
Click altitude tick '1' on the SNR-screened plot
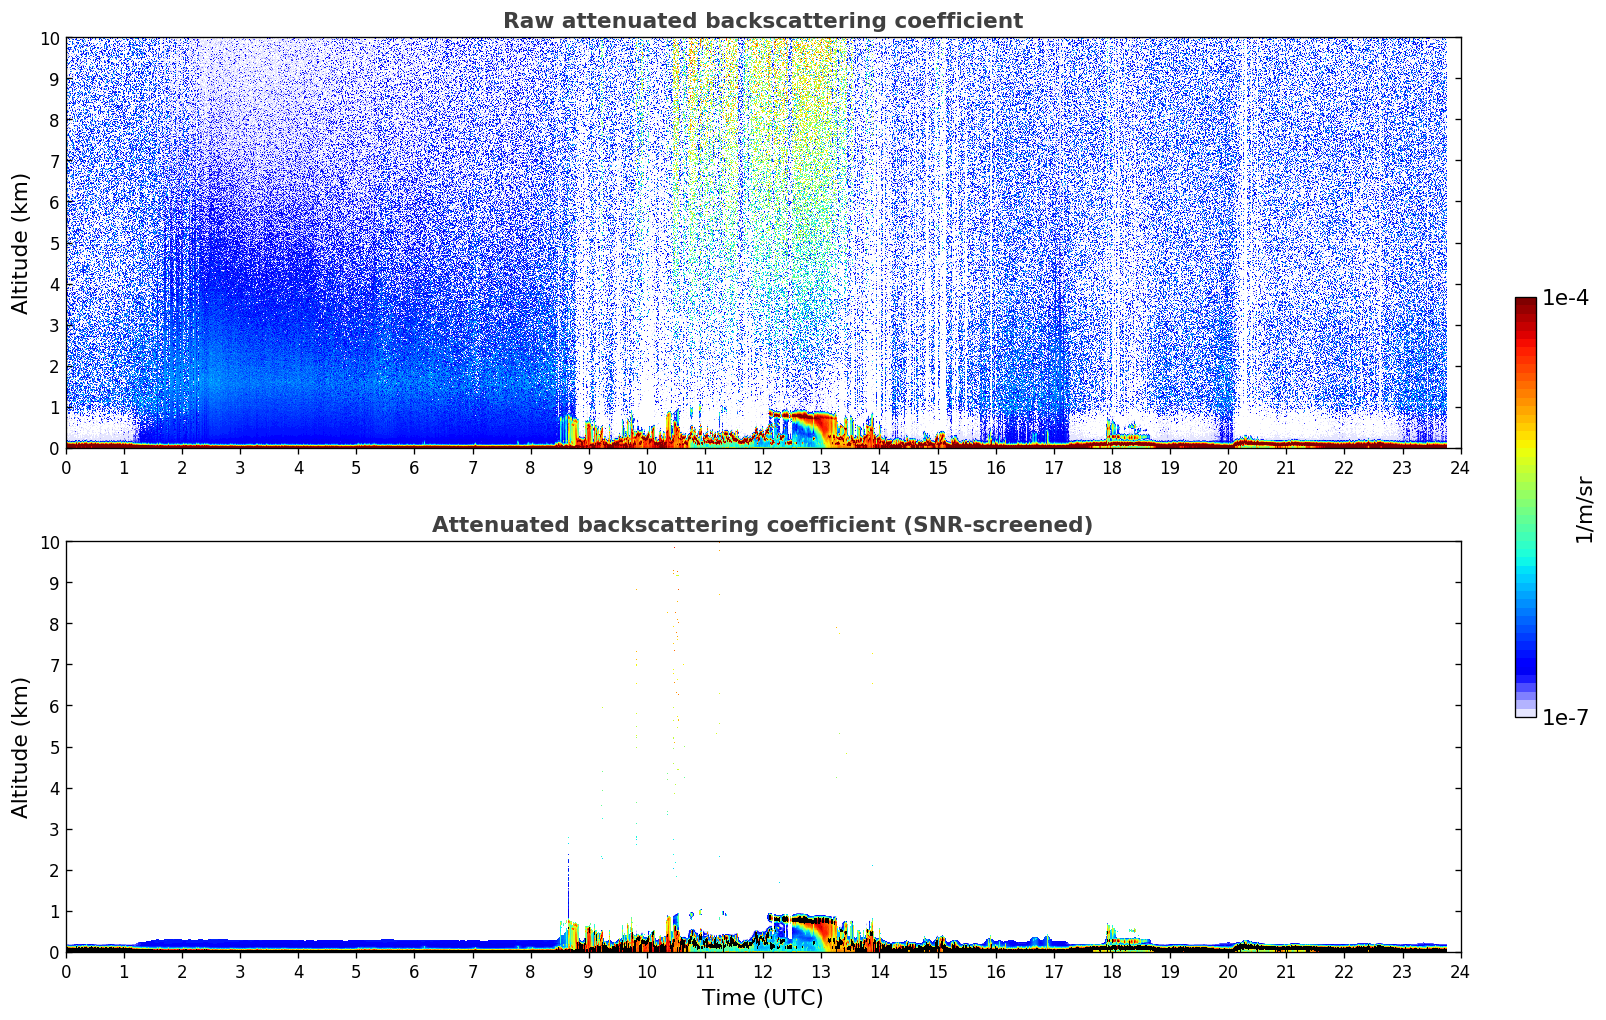tap(54, 911)
